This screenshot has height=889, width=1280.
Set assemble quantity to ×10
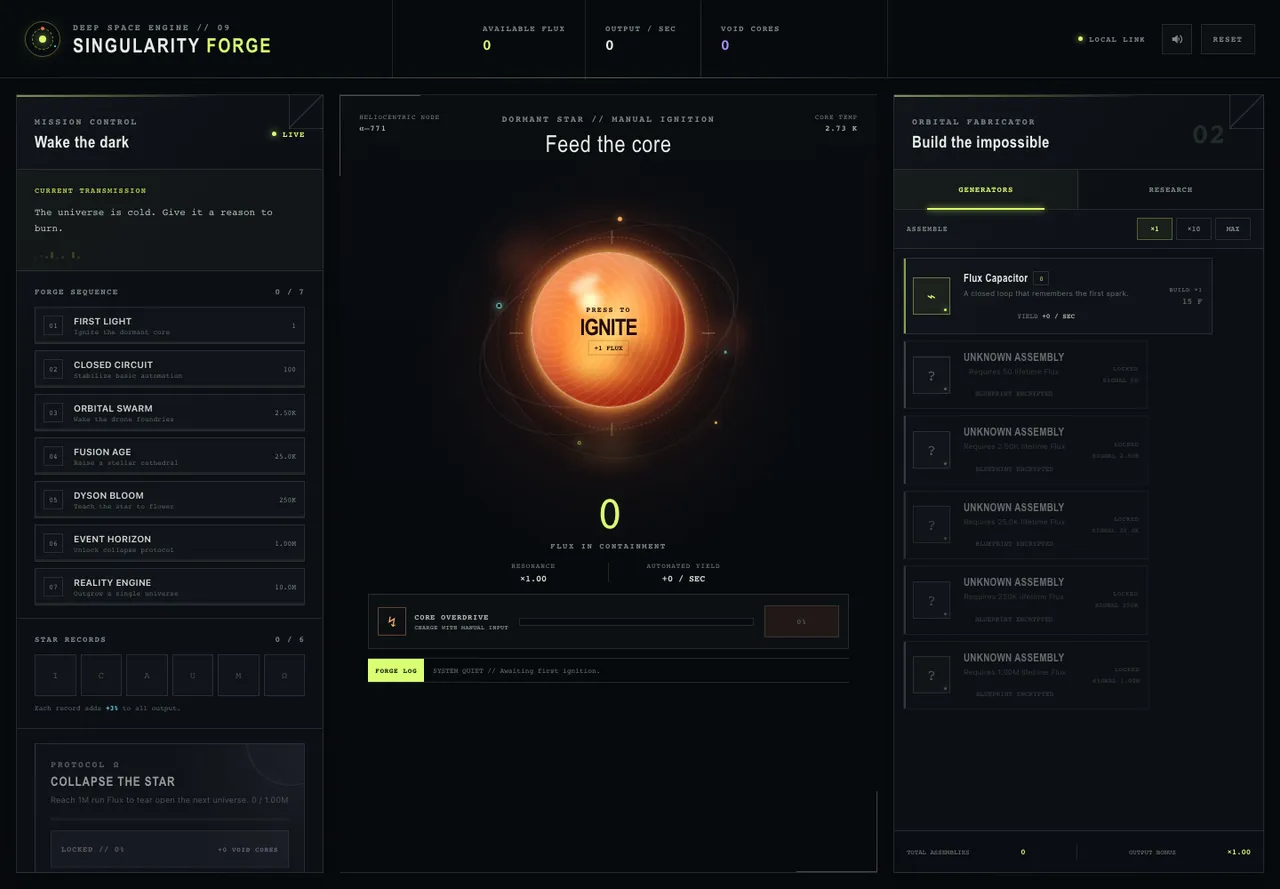click(1193, 229)
